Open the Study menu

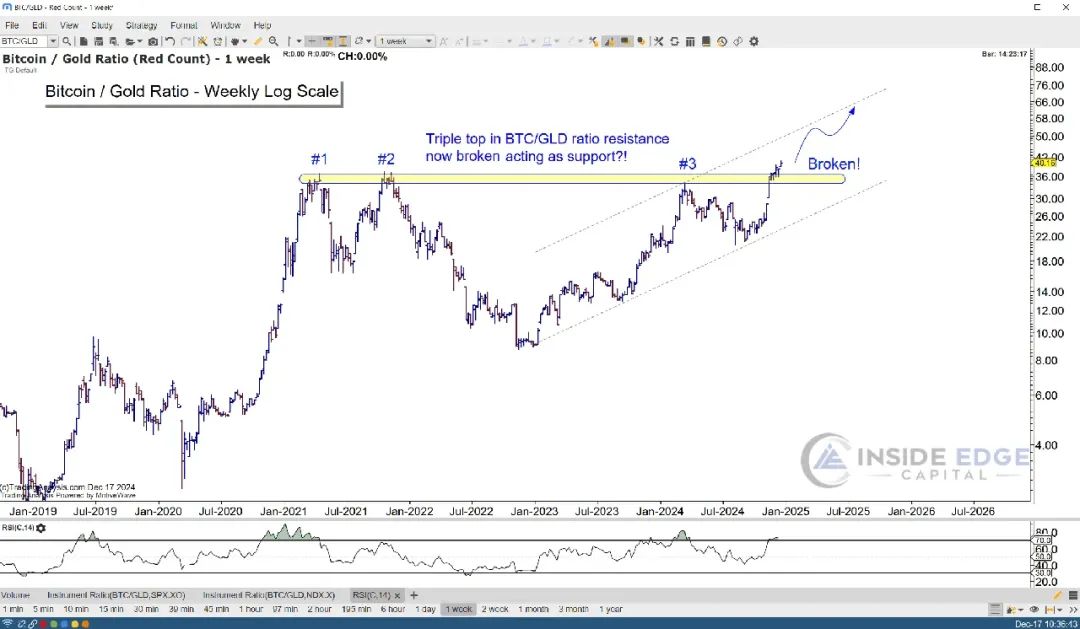coord(102,25)
